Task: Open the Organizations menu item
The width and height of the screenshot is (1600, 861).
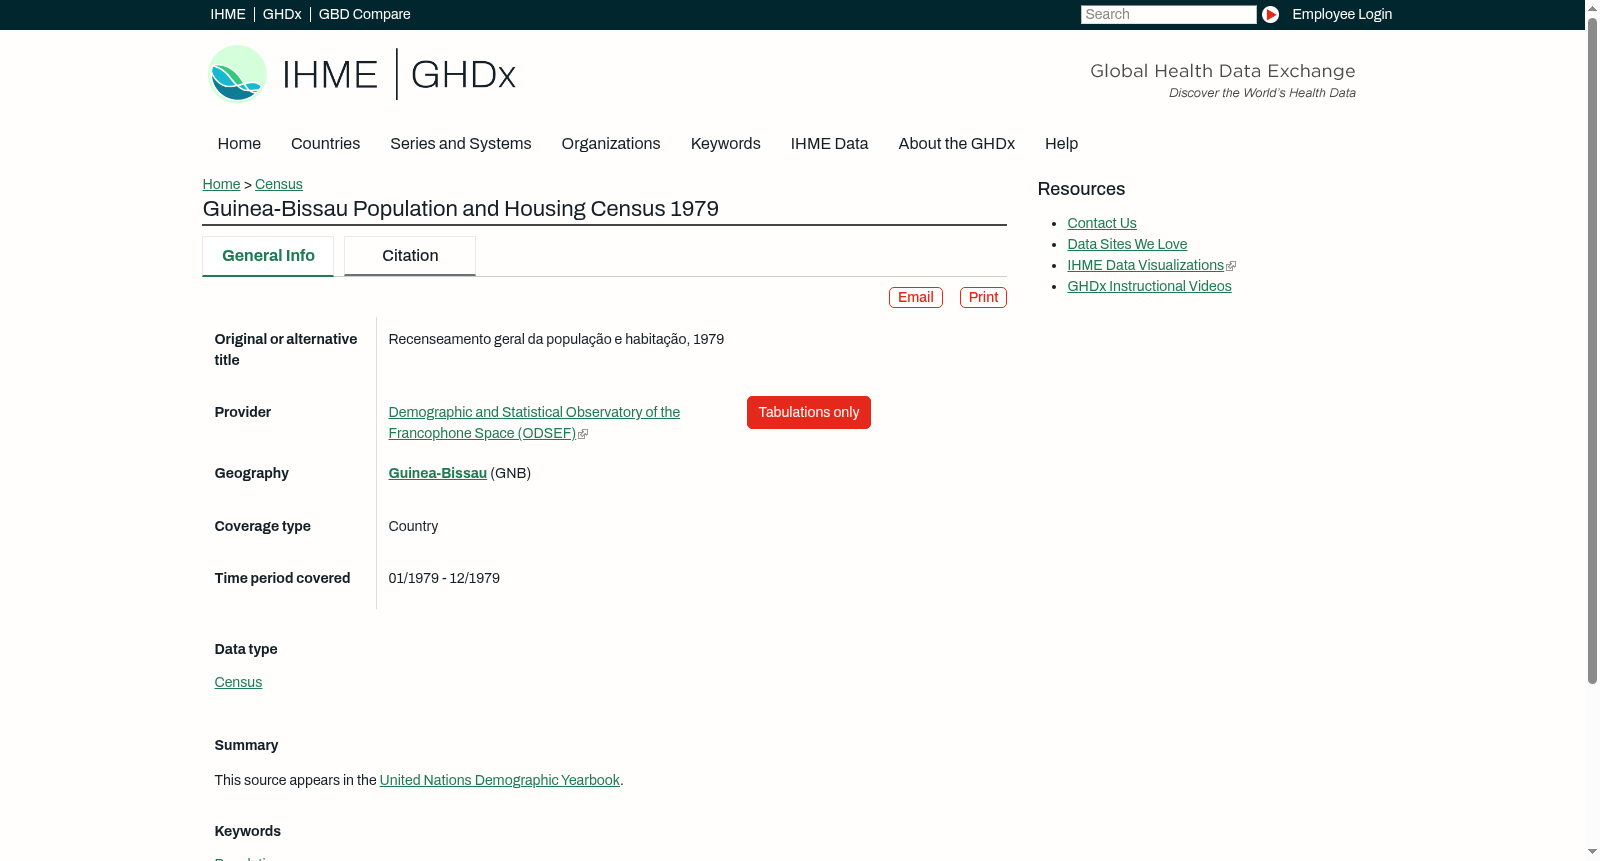Action: point(611,144)
